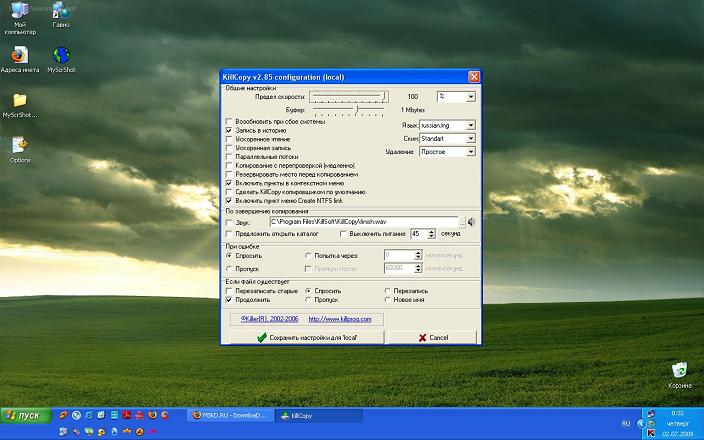Open the ©Killer{R}, 2002-2006 link
Viewport: 704px width, 440px height.
tap(269, 319)
